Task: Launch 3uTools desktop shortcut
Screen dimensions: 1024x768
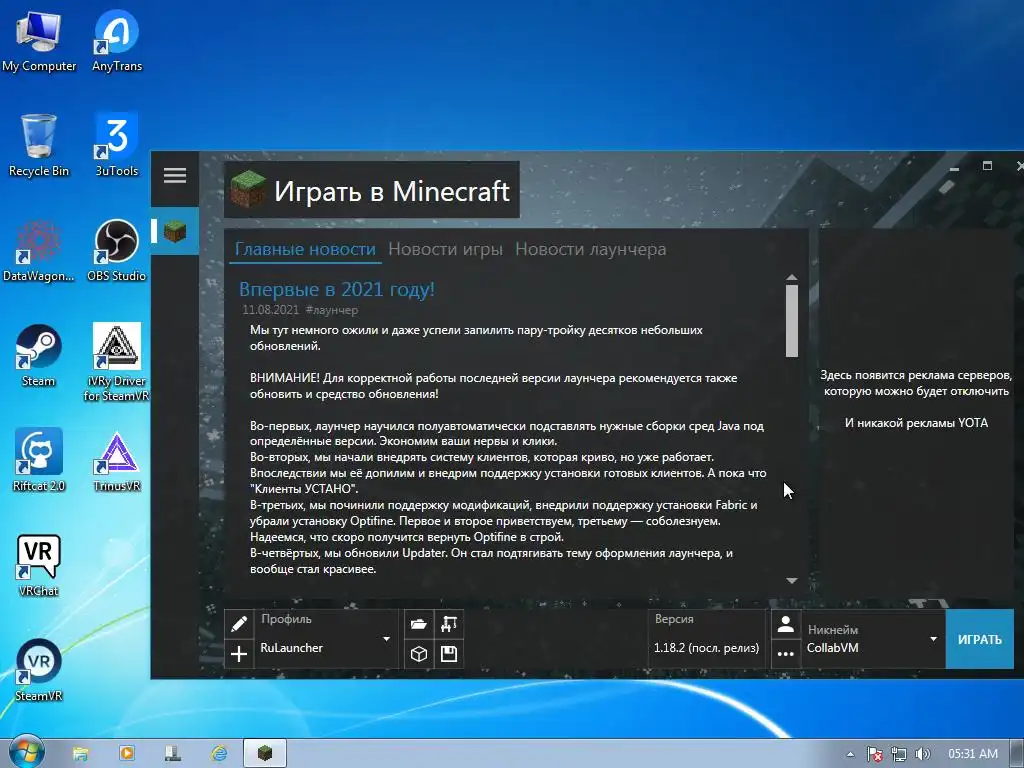Action: point(117,145)
